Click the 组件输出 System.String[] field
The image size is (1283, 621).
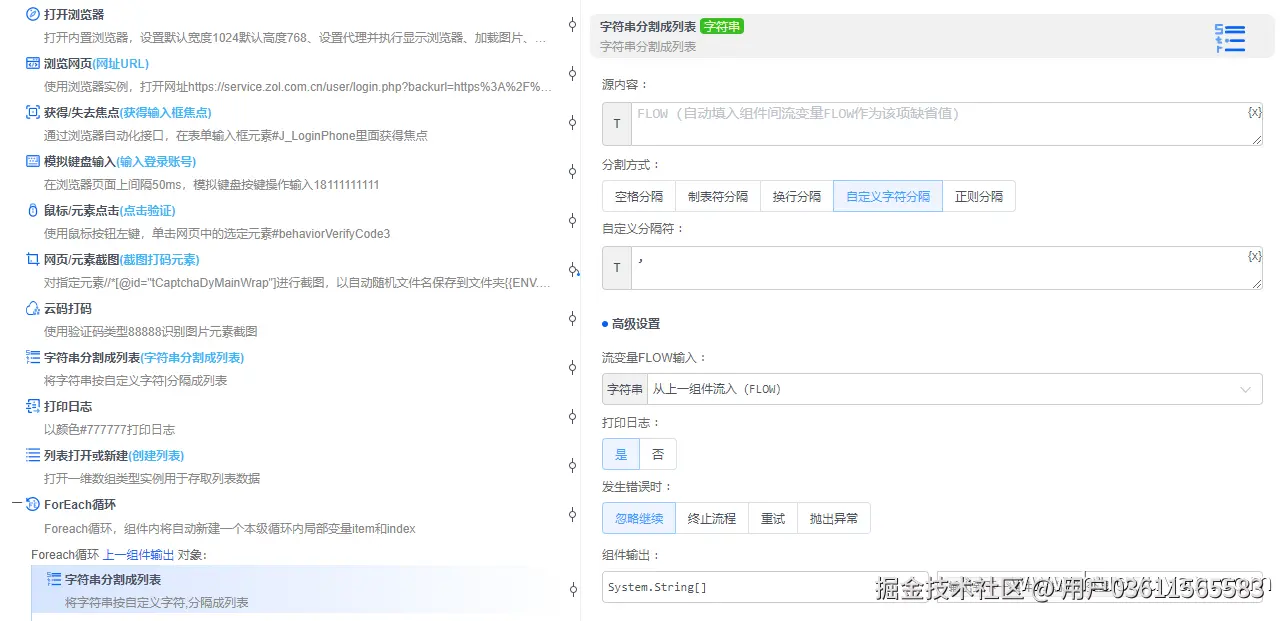click(x=766, y=587)
